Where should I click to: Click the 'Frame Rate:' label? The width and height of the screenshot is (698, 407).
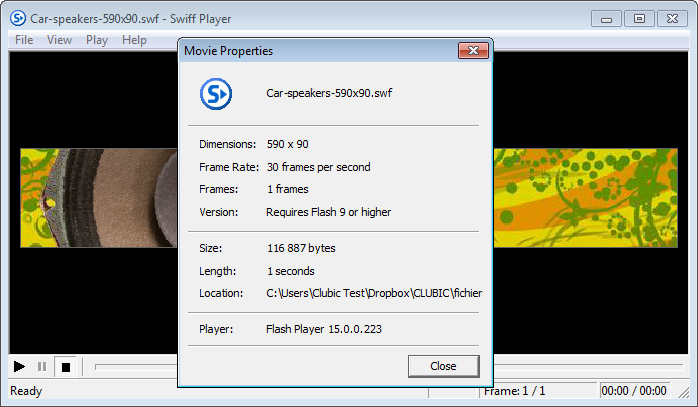pyautogui.click(x=229, y=167)
